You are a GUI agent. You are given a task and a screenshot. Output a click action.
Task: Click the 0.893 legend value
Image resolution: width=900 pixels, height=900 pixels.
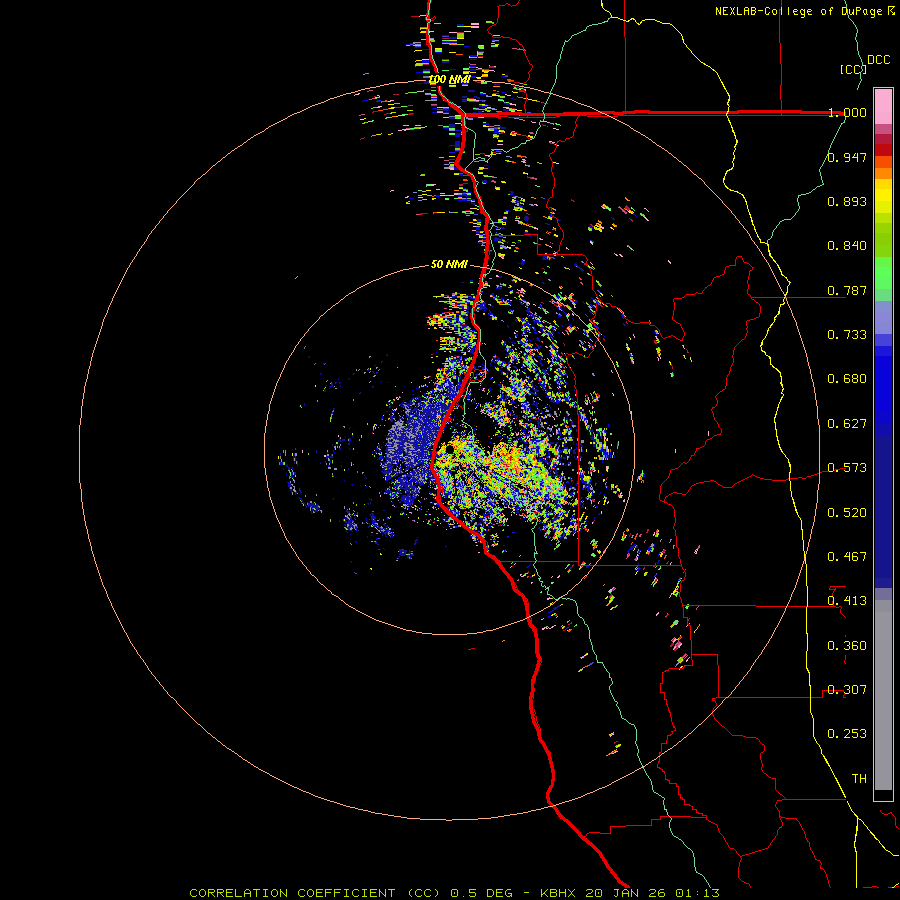point(847,201)
